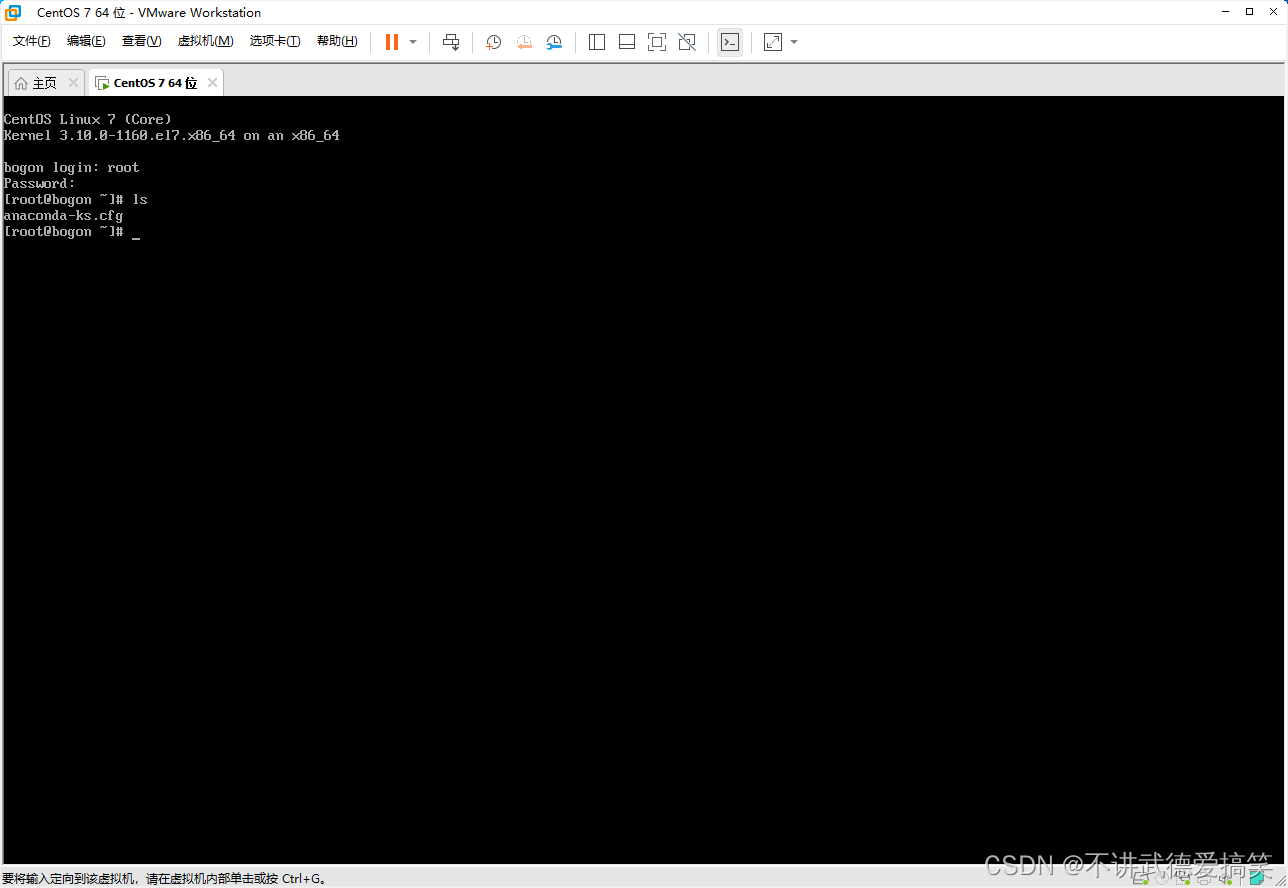Send Ctrl+Alt+Del to the virtual machine
The image size is (1288, 888).
click(x=451, y=42)
